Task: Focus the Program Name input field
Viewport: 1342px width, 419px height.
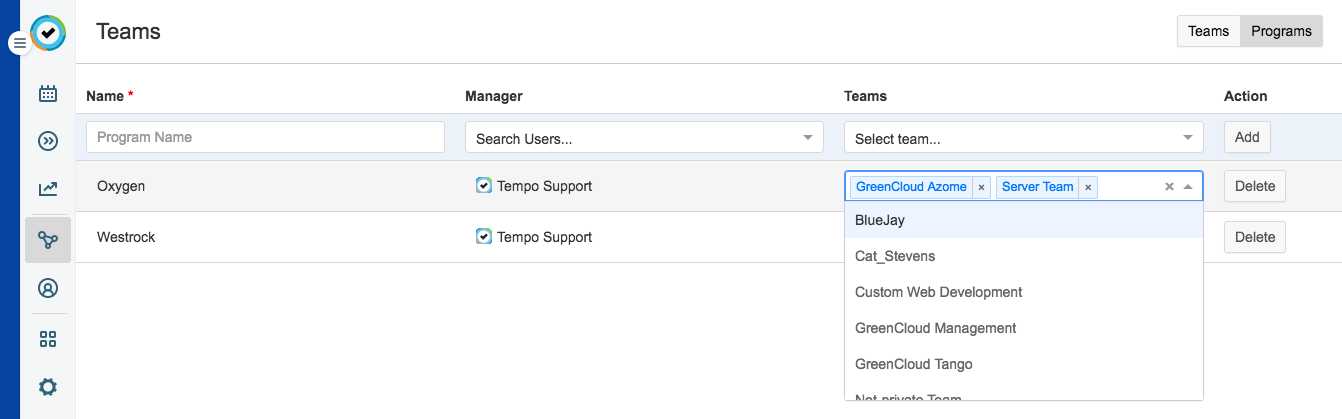Action: [x=265, y=137]
